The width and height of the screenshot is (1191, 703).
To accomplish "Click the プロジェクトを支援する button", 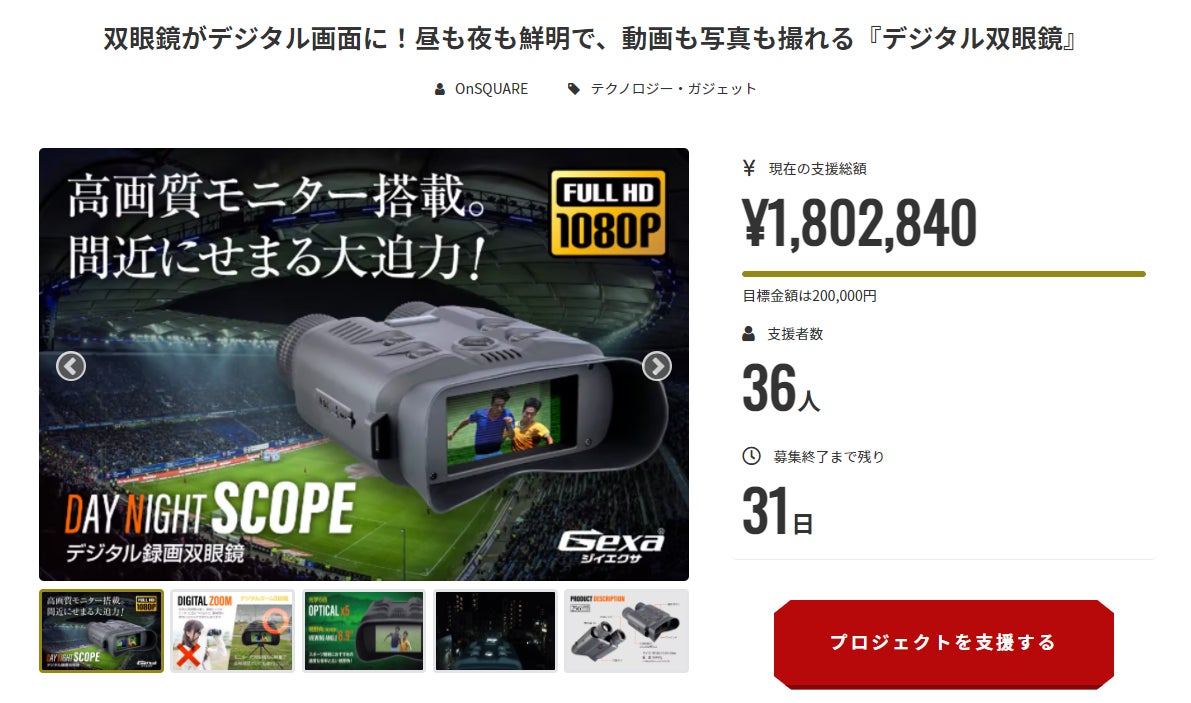I will [943, 643].
